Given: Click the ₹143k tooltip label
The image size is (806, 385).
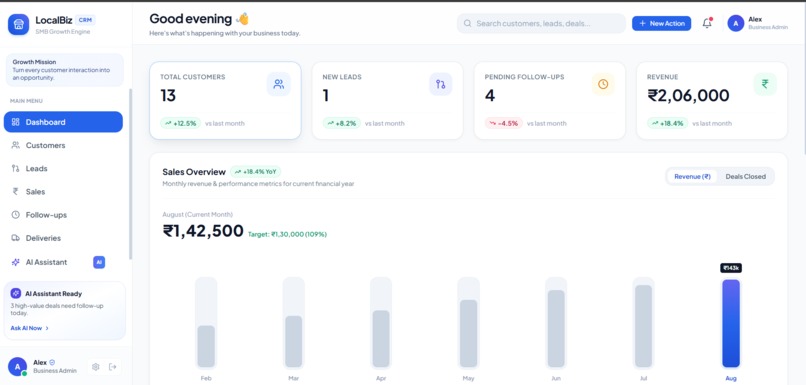Looking at the screenshot, I should 731,268.
